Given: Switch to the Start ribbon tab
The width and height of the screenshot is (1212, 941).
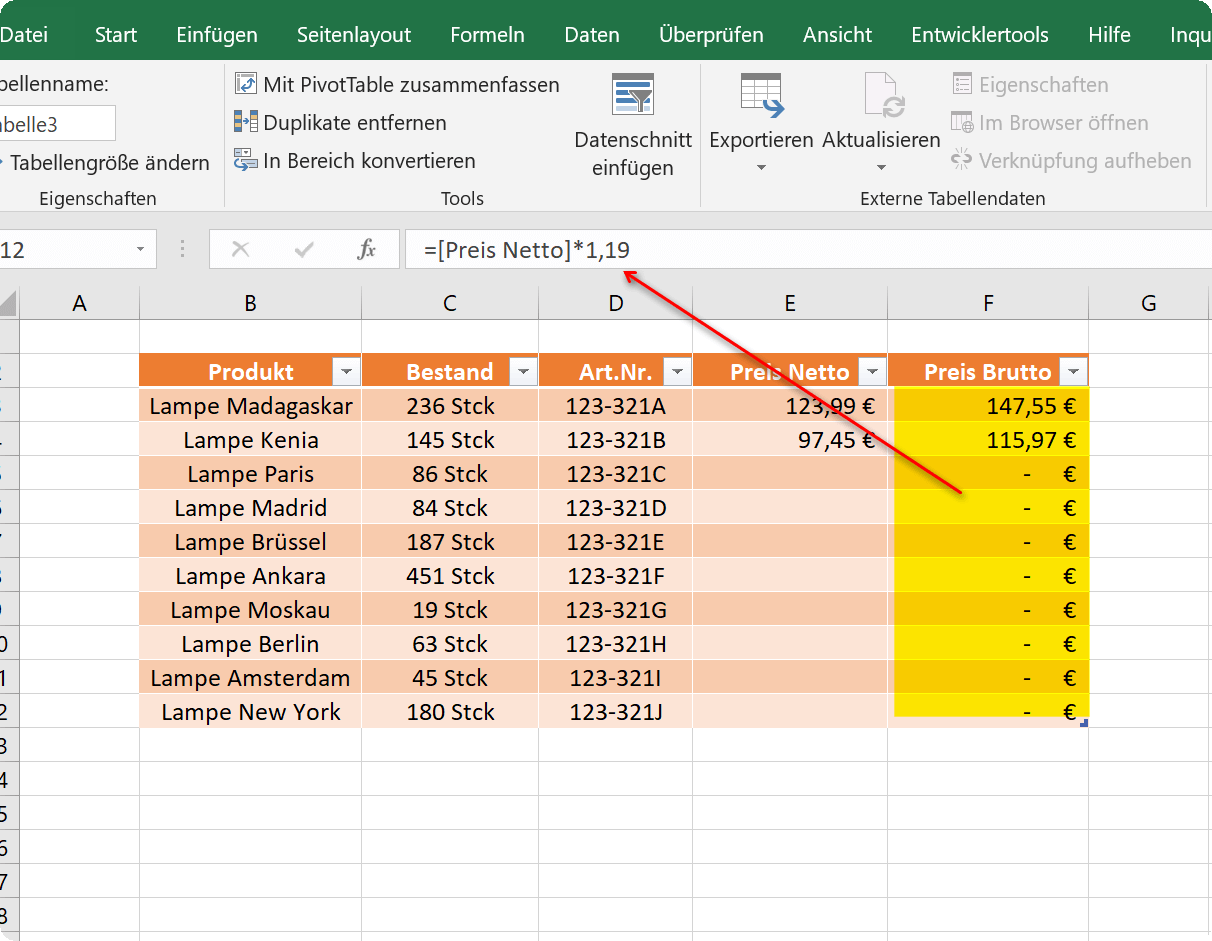Looking at the screenshot, I should coord(116,35).
